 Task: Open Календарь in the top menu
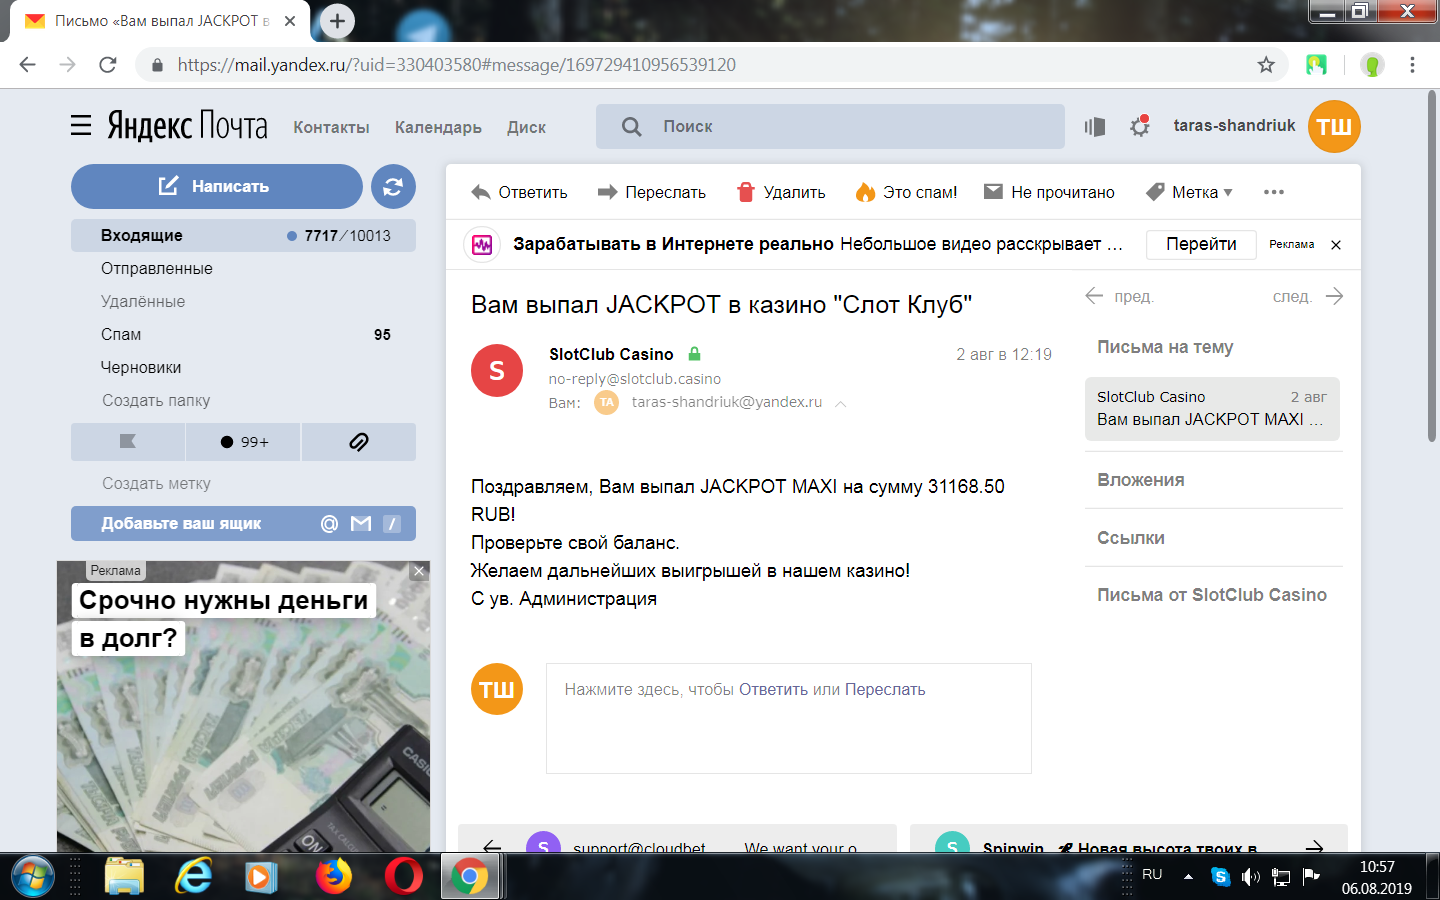coord(438,127)
